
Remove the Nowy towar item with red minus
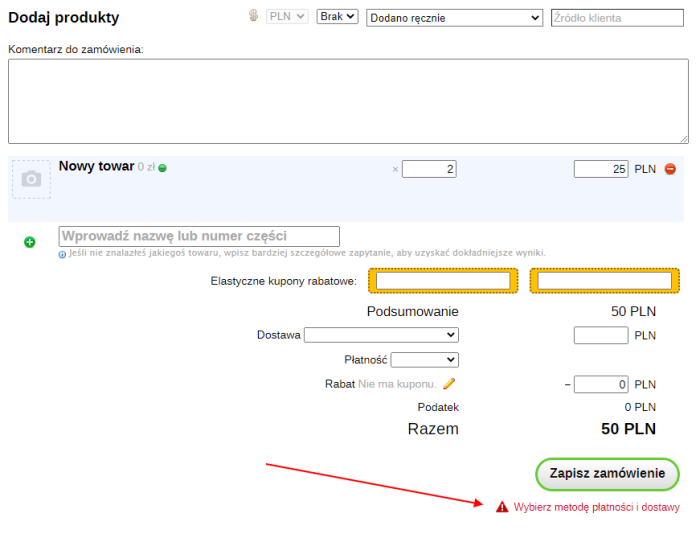click(x=670, y=169)
